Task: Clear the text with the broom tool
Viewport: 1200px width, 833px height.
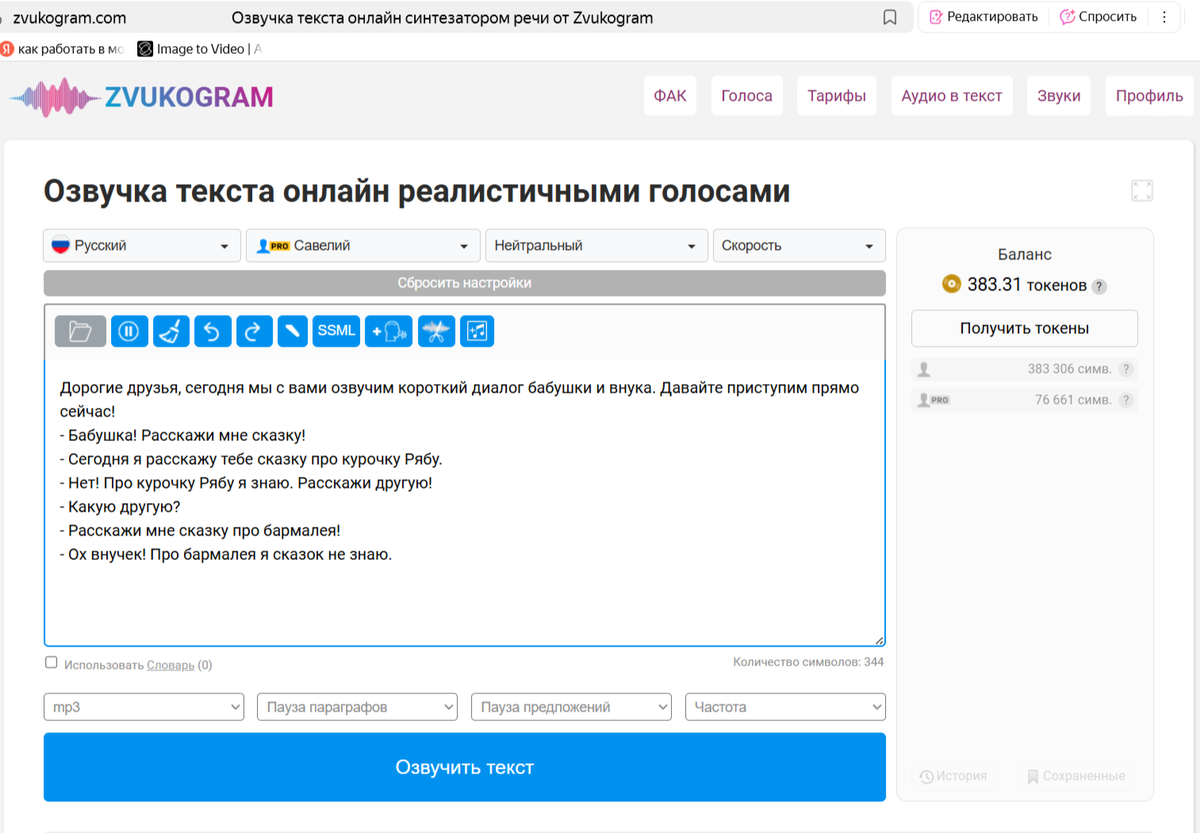Action: 171,330
